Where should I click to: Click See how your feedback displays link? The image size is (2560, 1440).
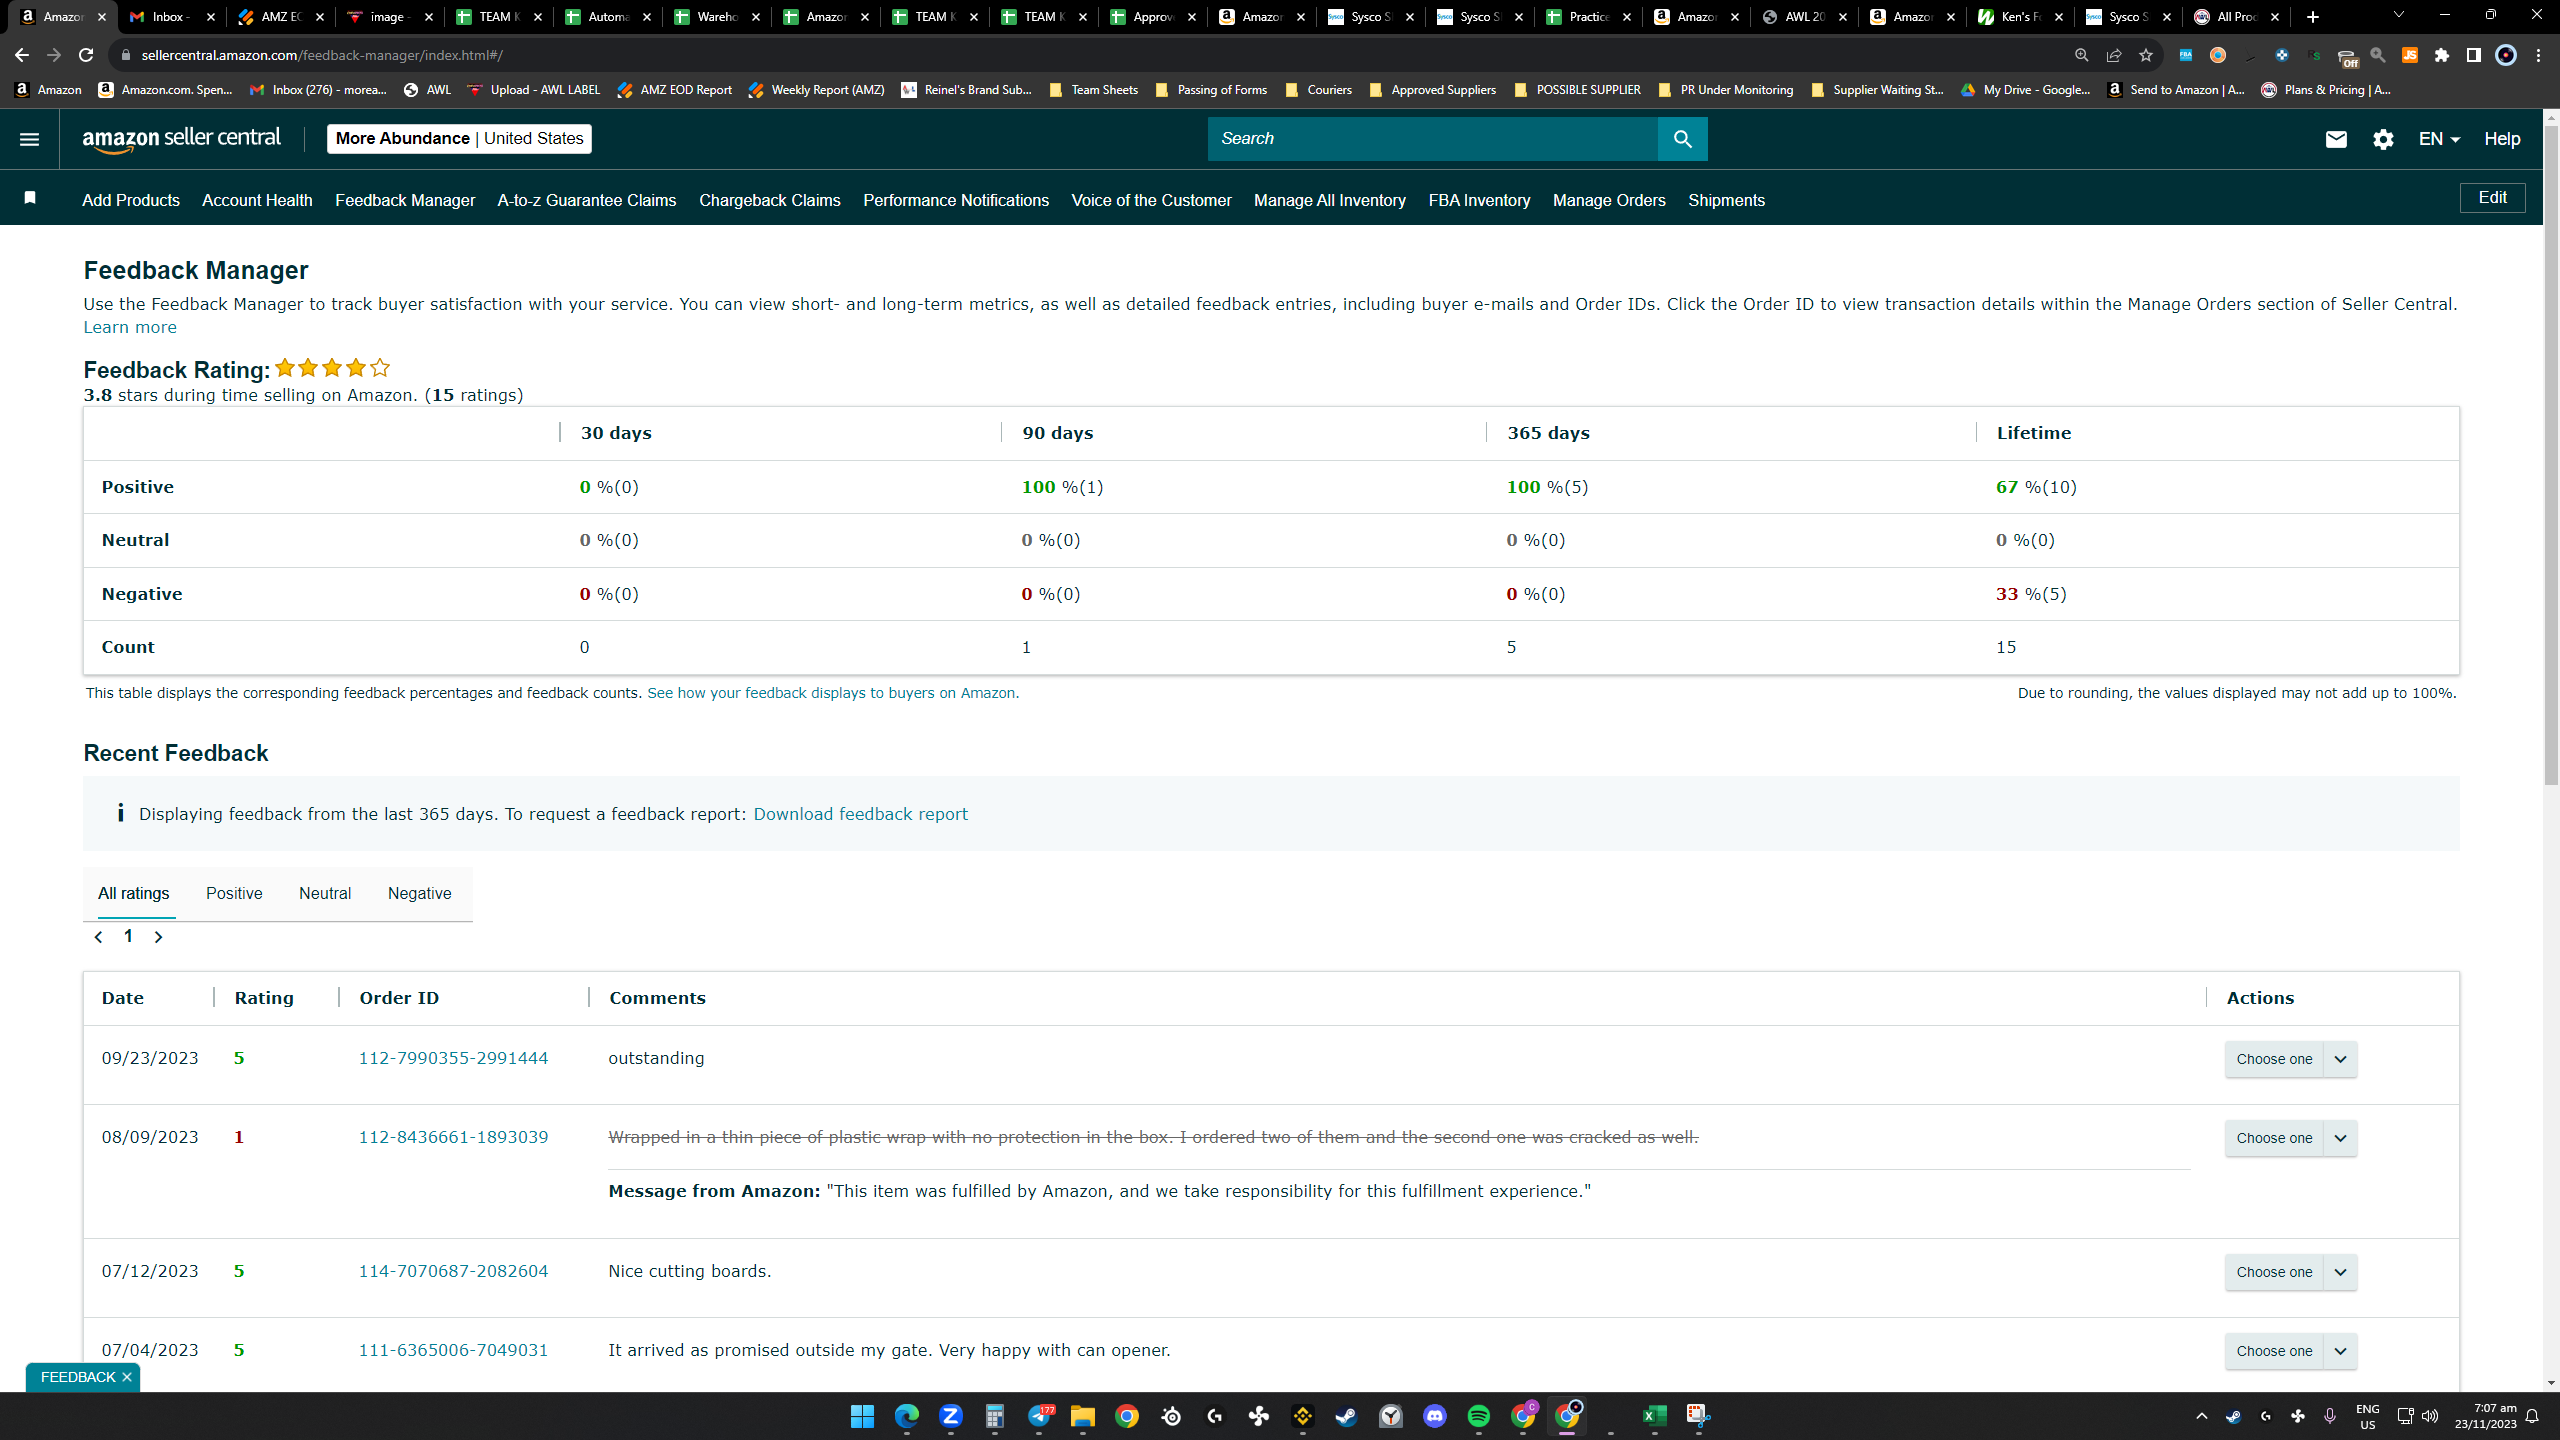(833, 693)
